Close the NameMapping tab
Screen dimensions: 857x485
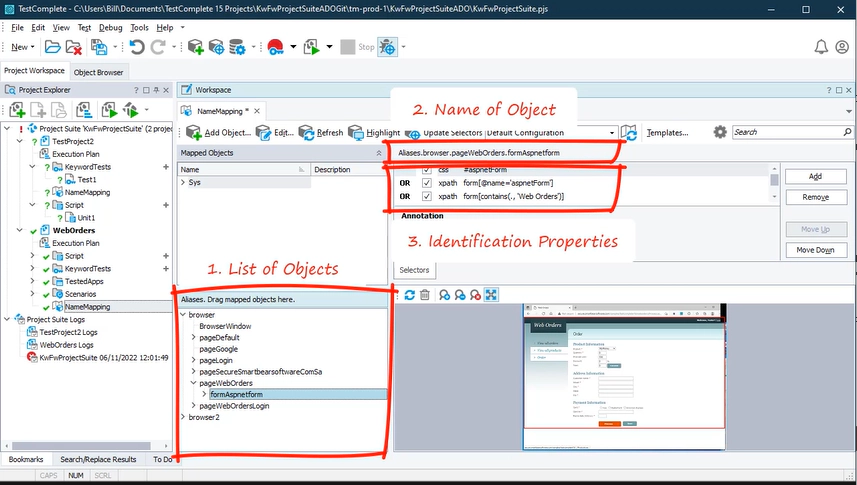pyautogui.click(x=257, y=111)
